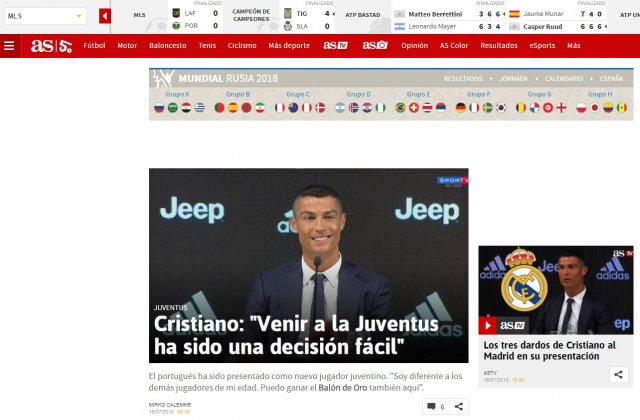Select the England flag in Grupo G
Screen dimensions: 640x420
(562, 108)
